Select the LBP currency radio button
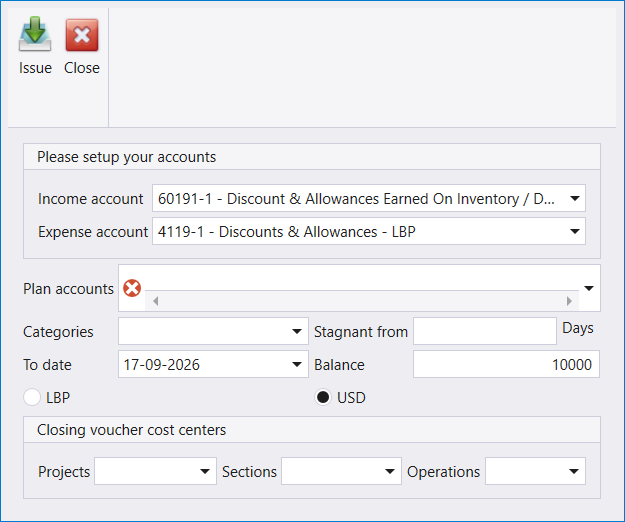Image resolution: width=625 pixels, height=522 pixels. (x=32, y=397)
